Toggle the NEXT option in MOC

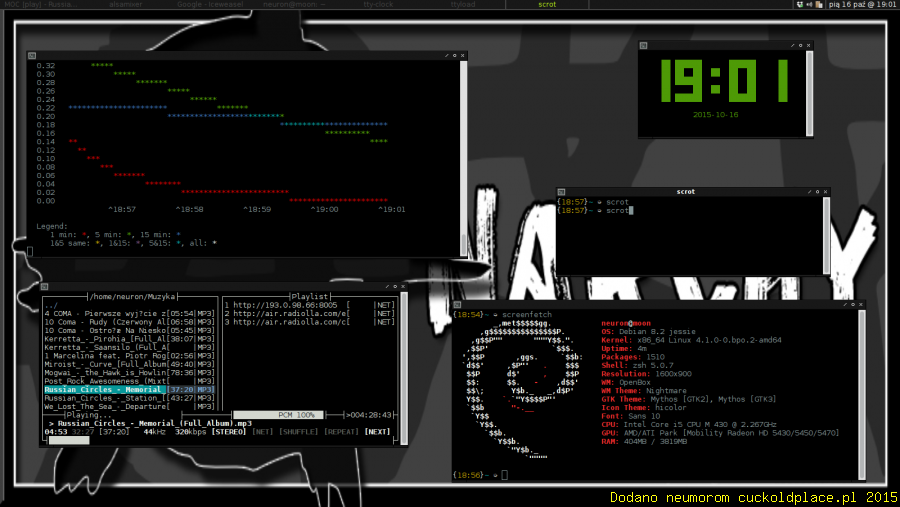(x=377, y=432)
